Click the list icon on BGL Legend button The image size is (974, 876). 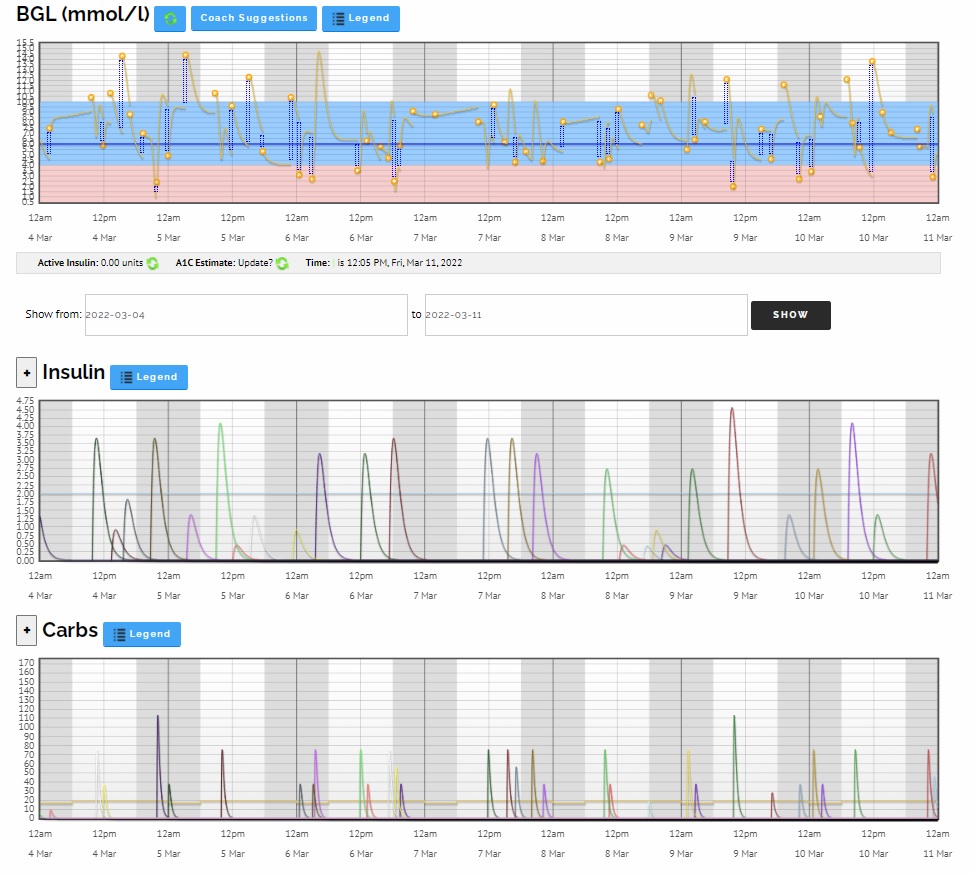pyautogui.click(x=338, y=19)
